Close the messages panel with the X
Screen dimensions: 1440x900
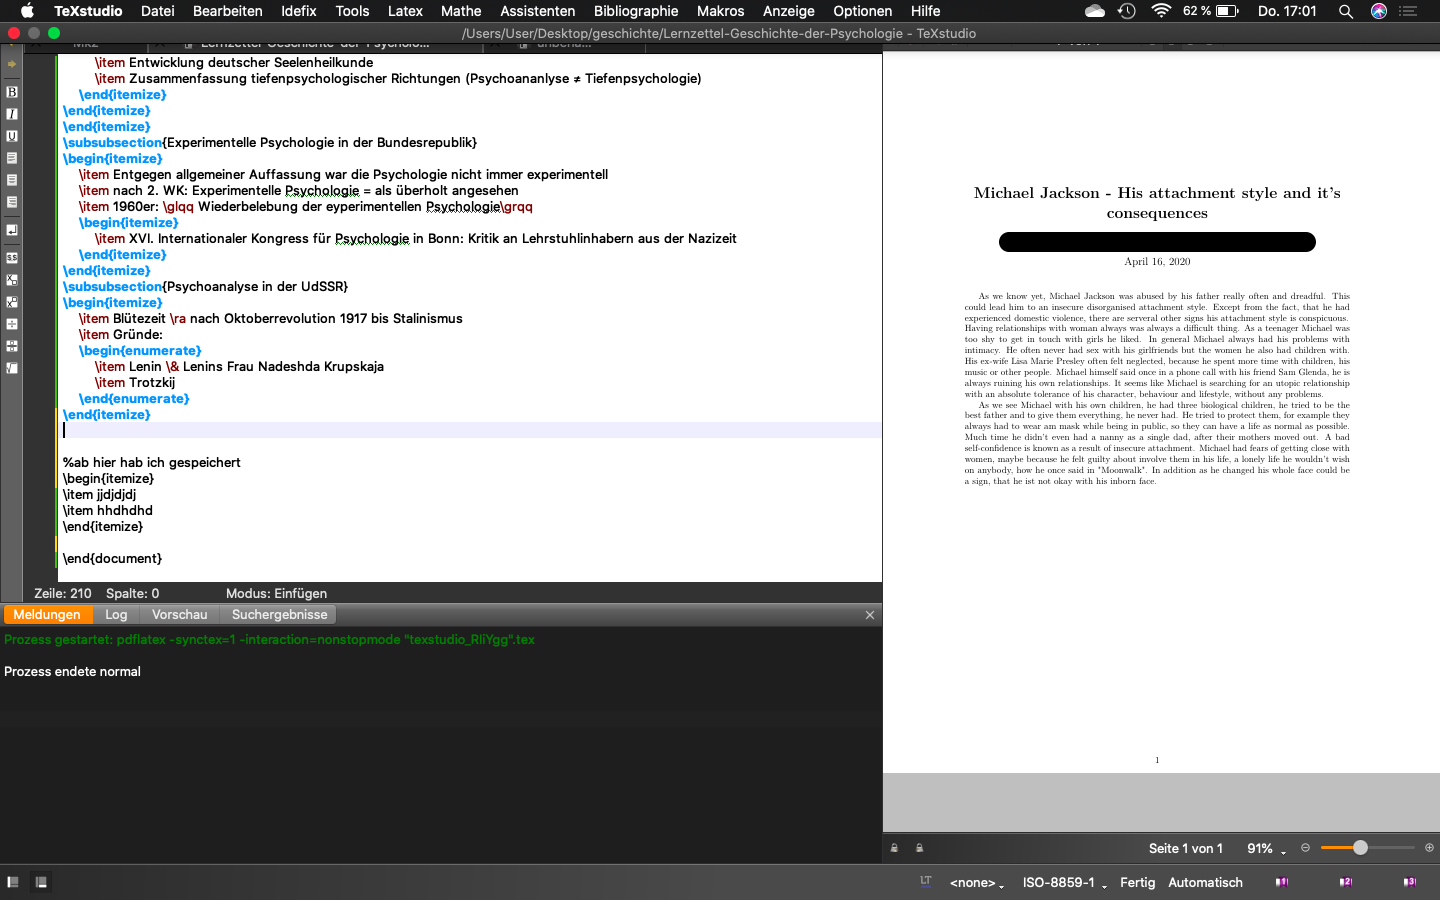870,615
